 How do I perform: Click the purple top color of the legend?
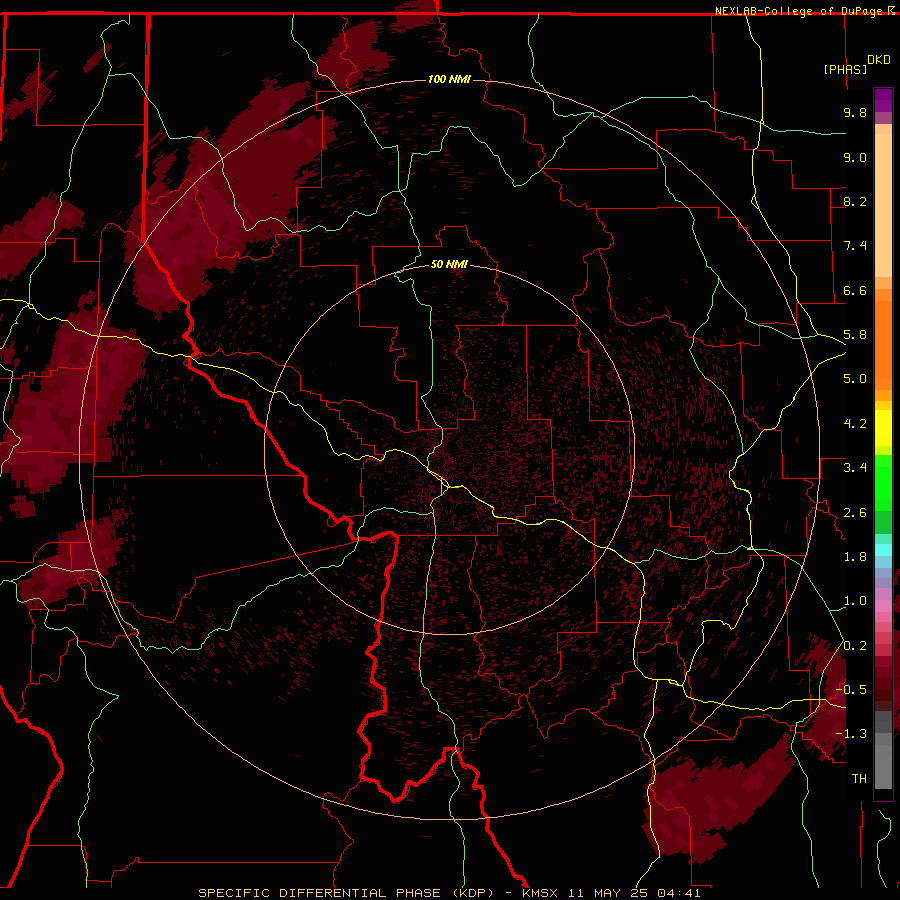[883, 100]
